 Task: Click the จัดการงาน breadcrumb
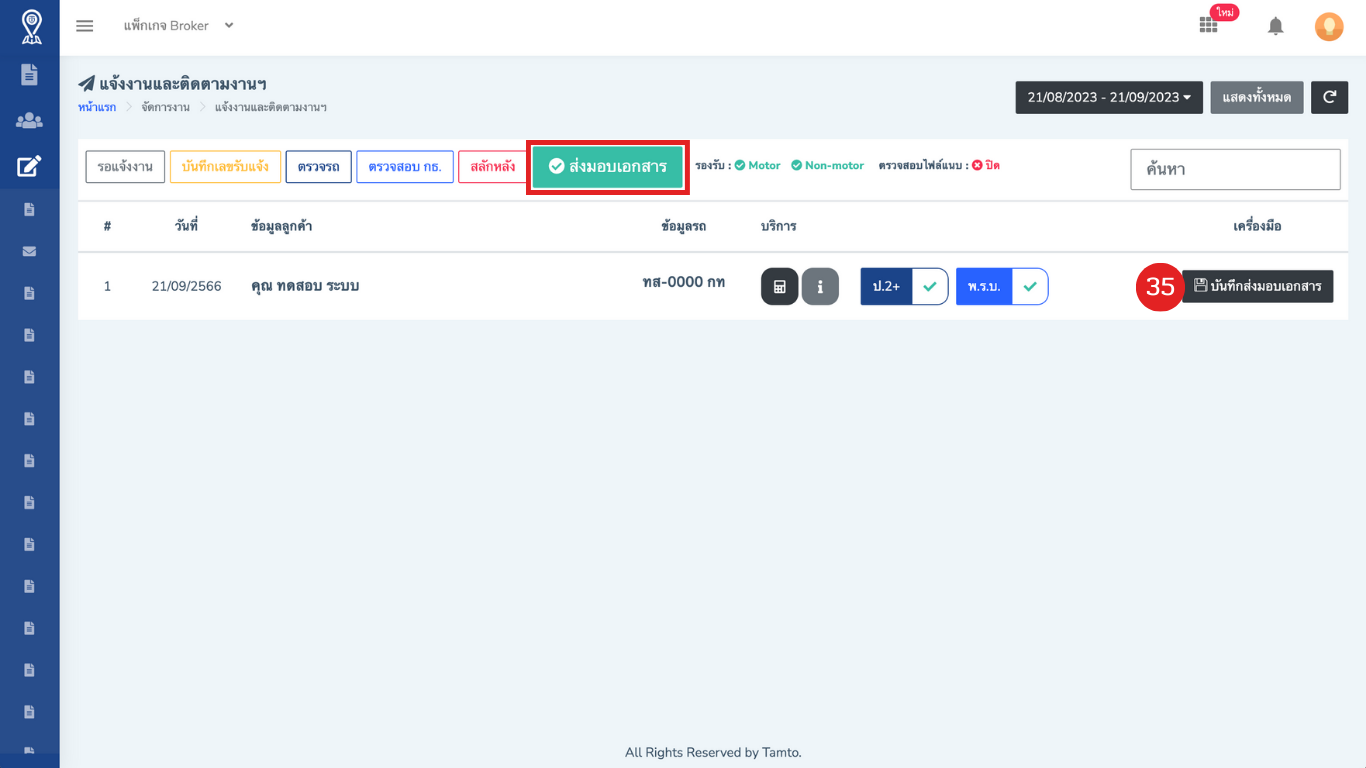[x=166, y=107]
